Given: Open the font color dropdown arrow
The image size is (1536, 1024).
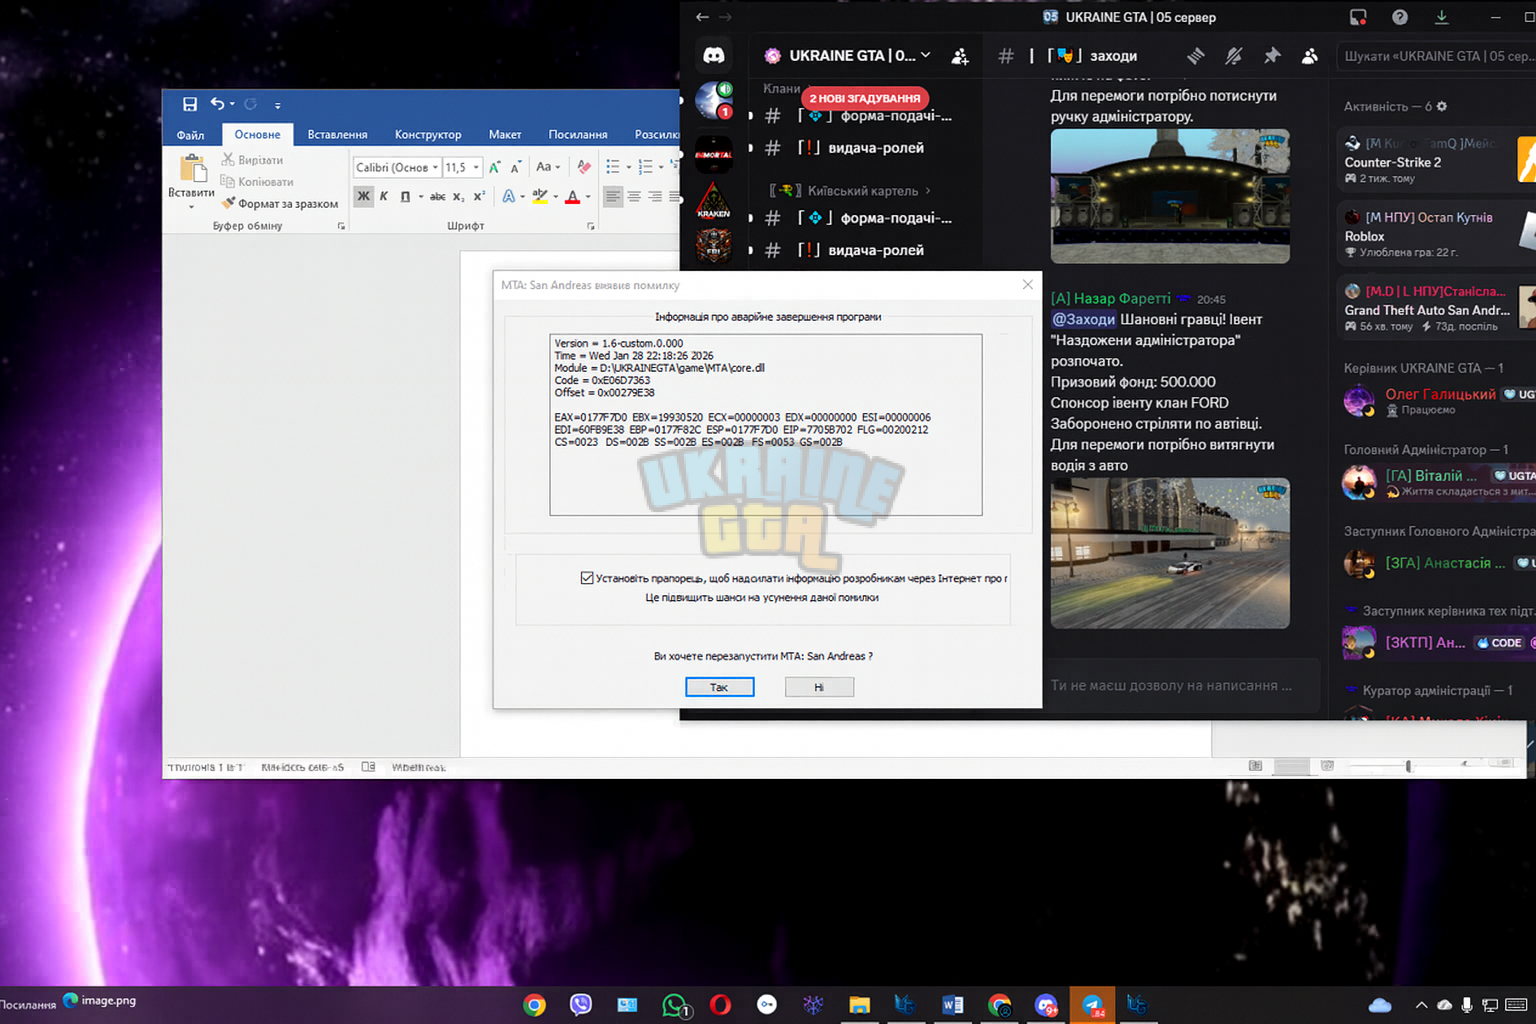Looking at the screenshot, I should (588, 197).
